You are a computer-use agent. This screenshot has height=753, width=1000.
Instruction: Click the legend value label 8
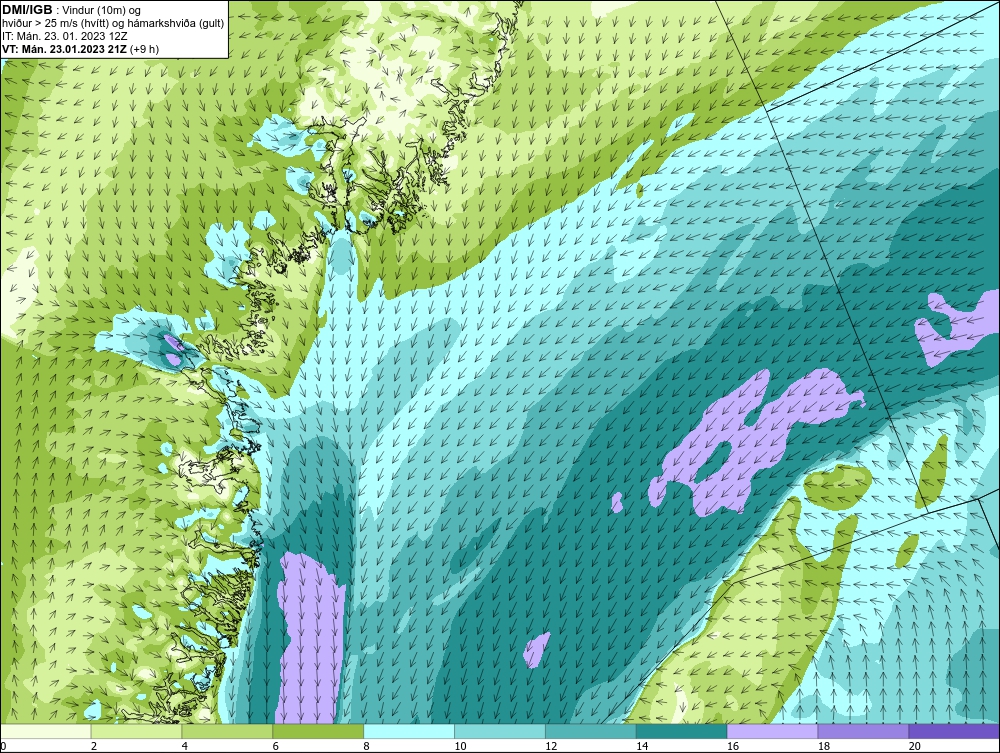pos(367,746)
